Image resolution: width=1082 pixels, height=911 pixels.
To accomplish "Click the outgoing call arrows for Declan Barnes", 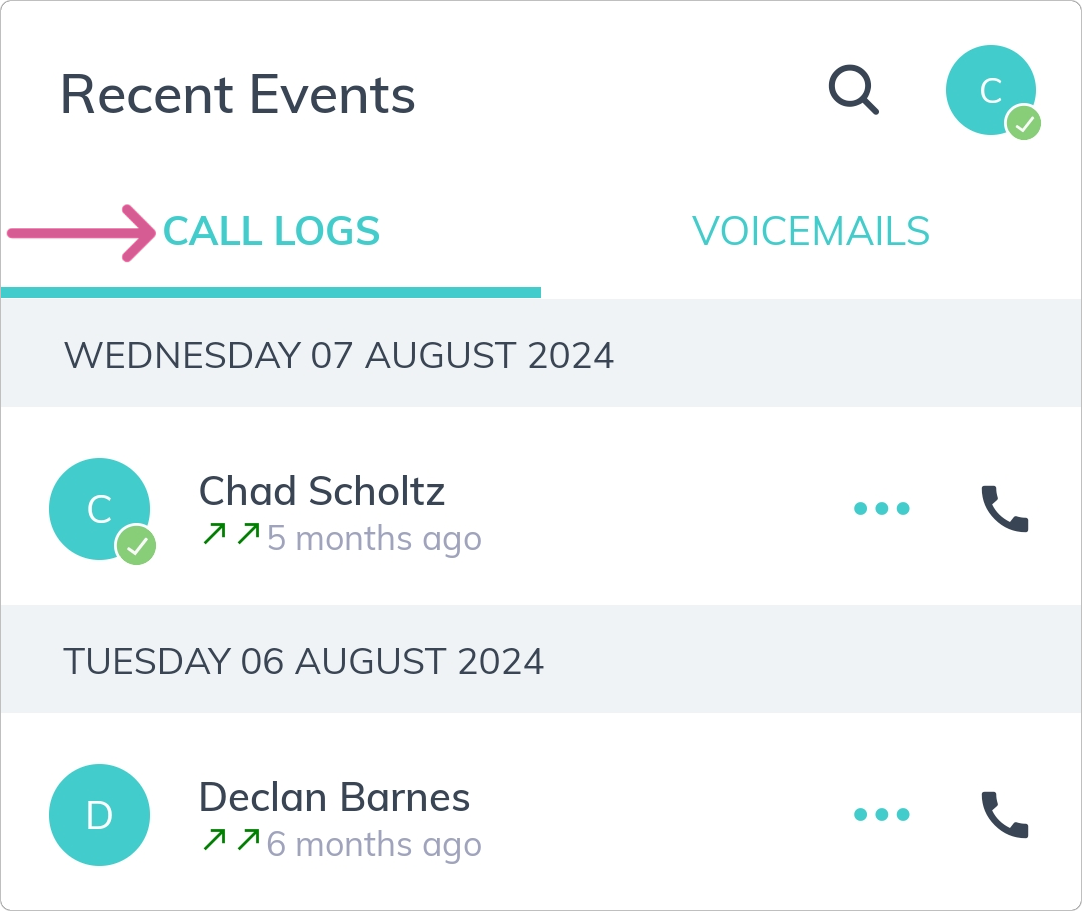I will [231, 840].
